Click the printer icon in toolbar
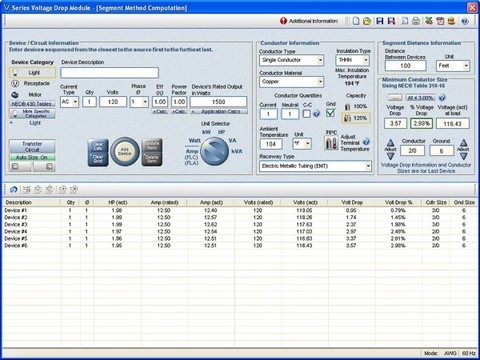The image size is (480, 360). pyautogui.click(x=416, y=21)
